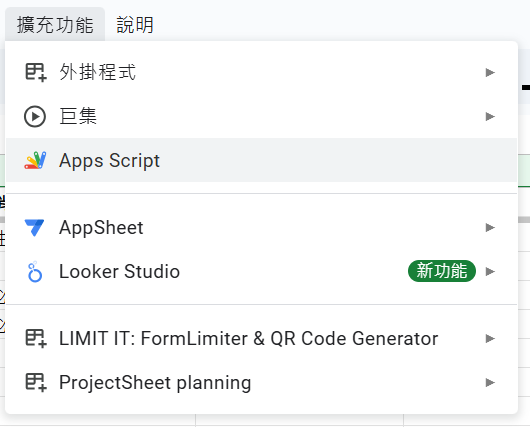Click the blue AppSheet logo icon
Viewport: 530px width, 427px height.
click(34, 228)
